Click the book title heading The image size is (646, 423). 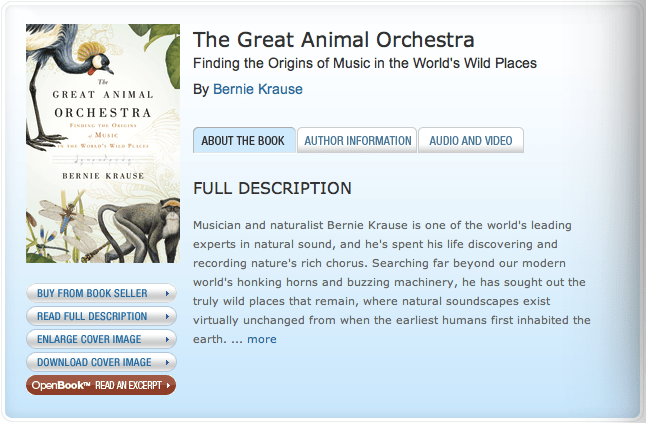[333, 40]
